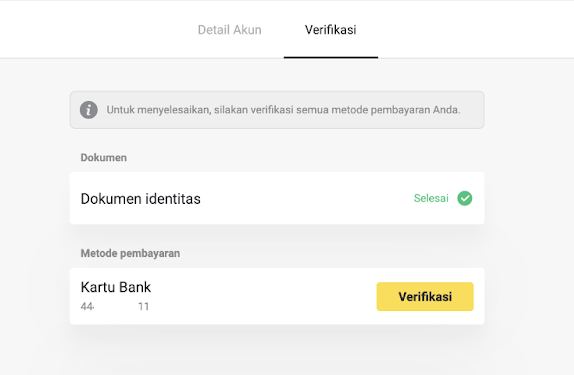Click the black underline beneath Verifikasi tab
The height and width of the screenshot is (375, 574).
(331, 57)
